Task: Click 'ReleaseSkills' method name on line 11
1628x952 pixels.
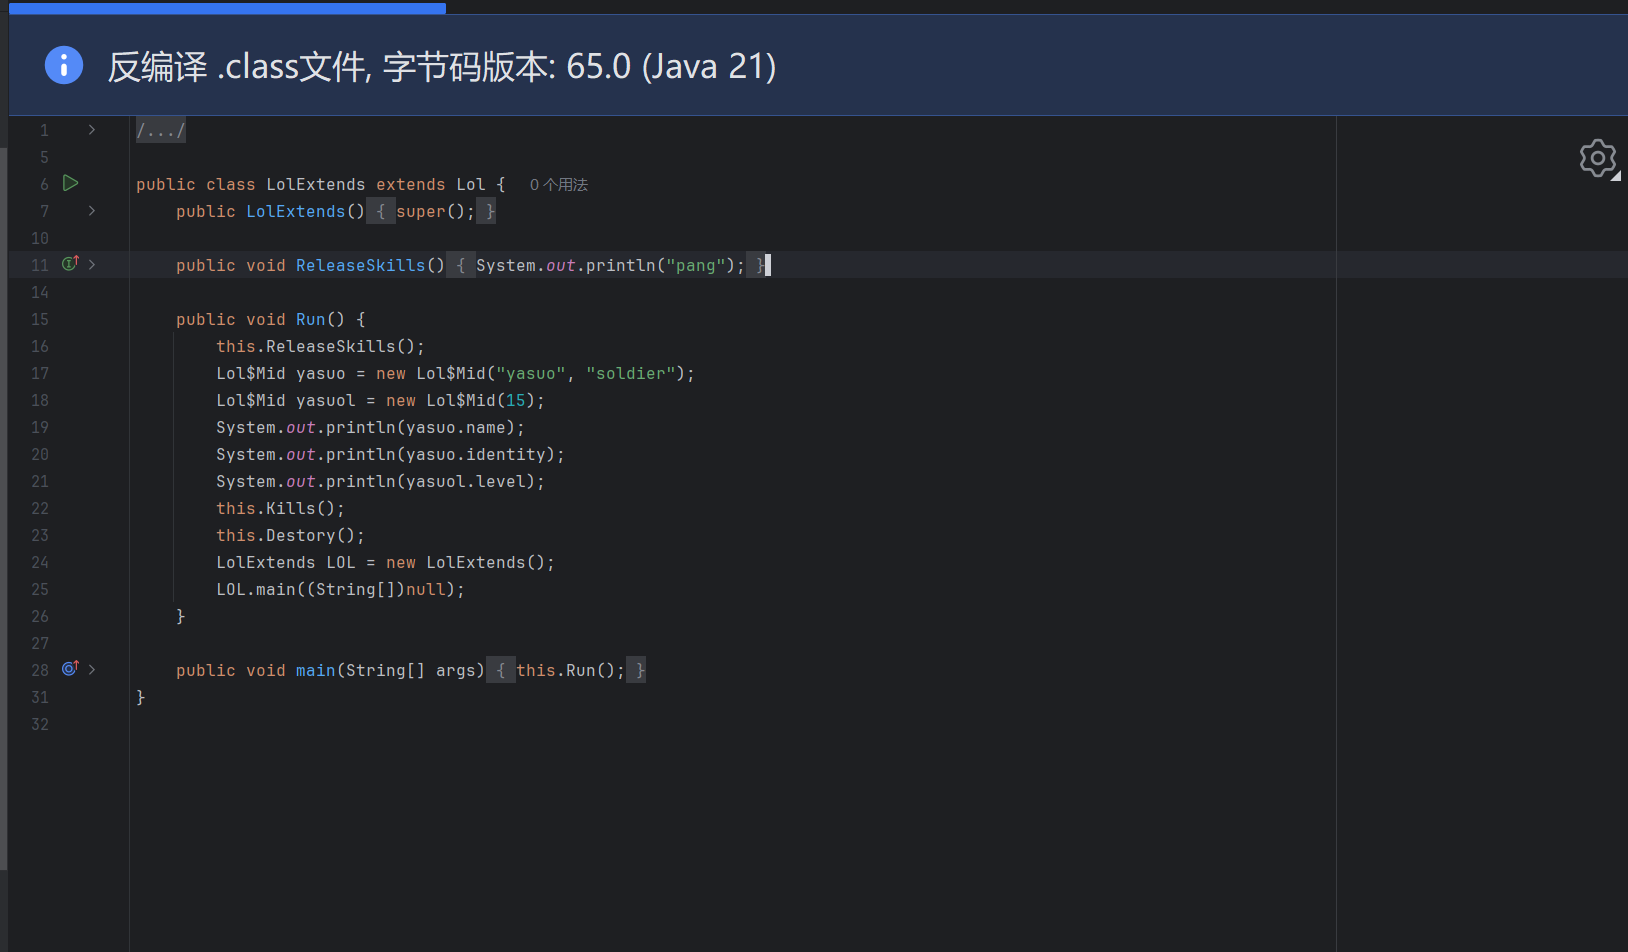Action: click(361, 266)
